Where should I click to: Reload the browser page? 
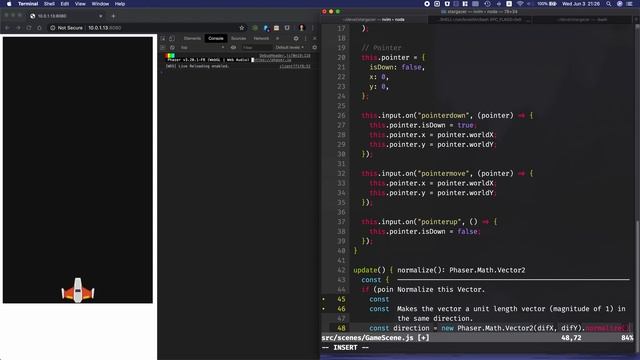pos(29,28)
